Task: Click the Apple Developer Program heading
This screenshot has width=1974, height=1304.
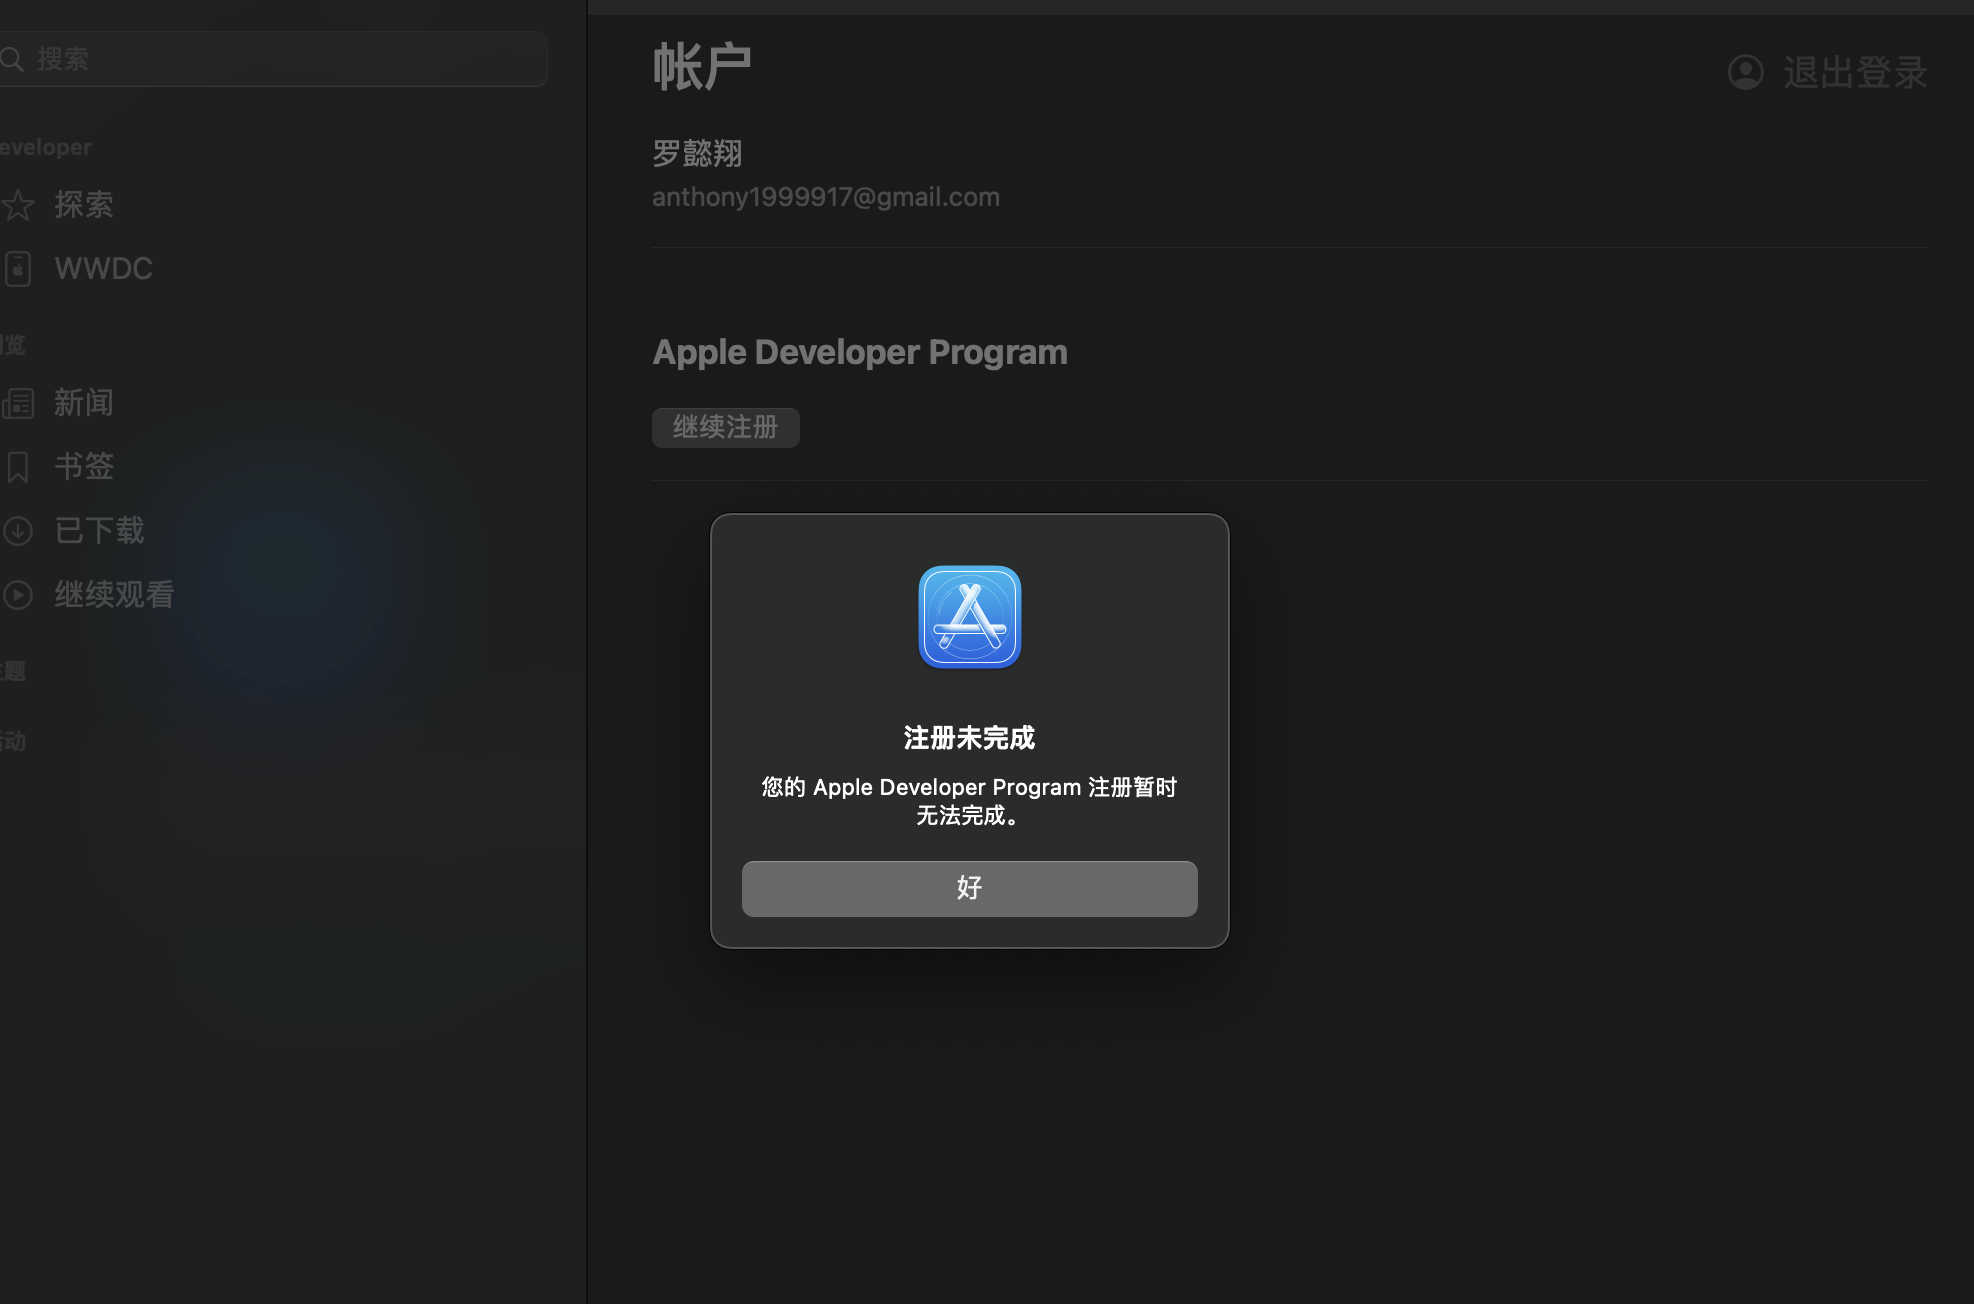Action: tap(860, 351)
